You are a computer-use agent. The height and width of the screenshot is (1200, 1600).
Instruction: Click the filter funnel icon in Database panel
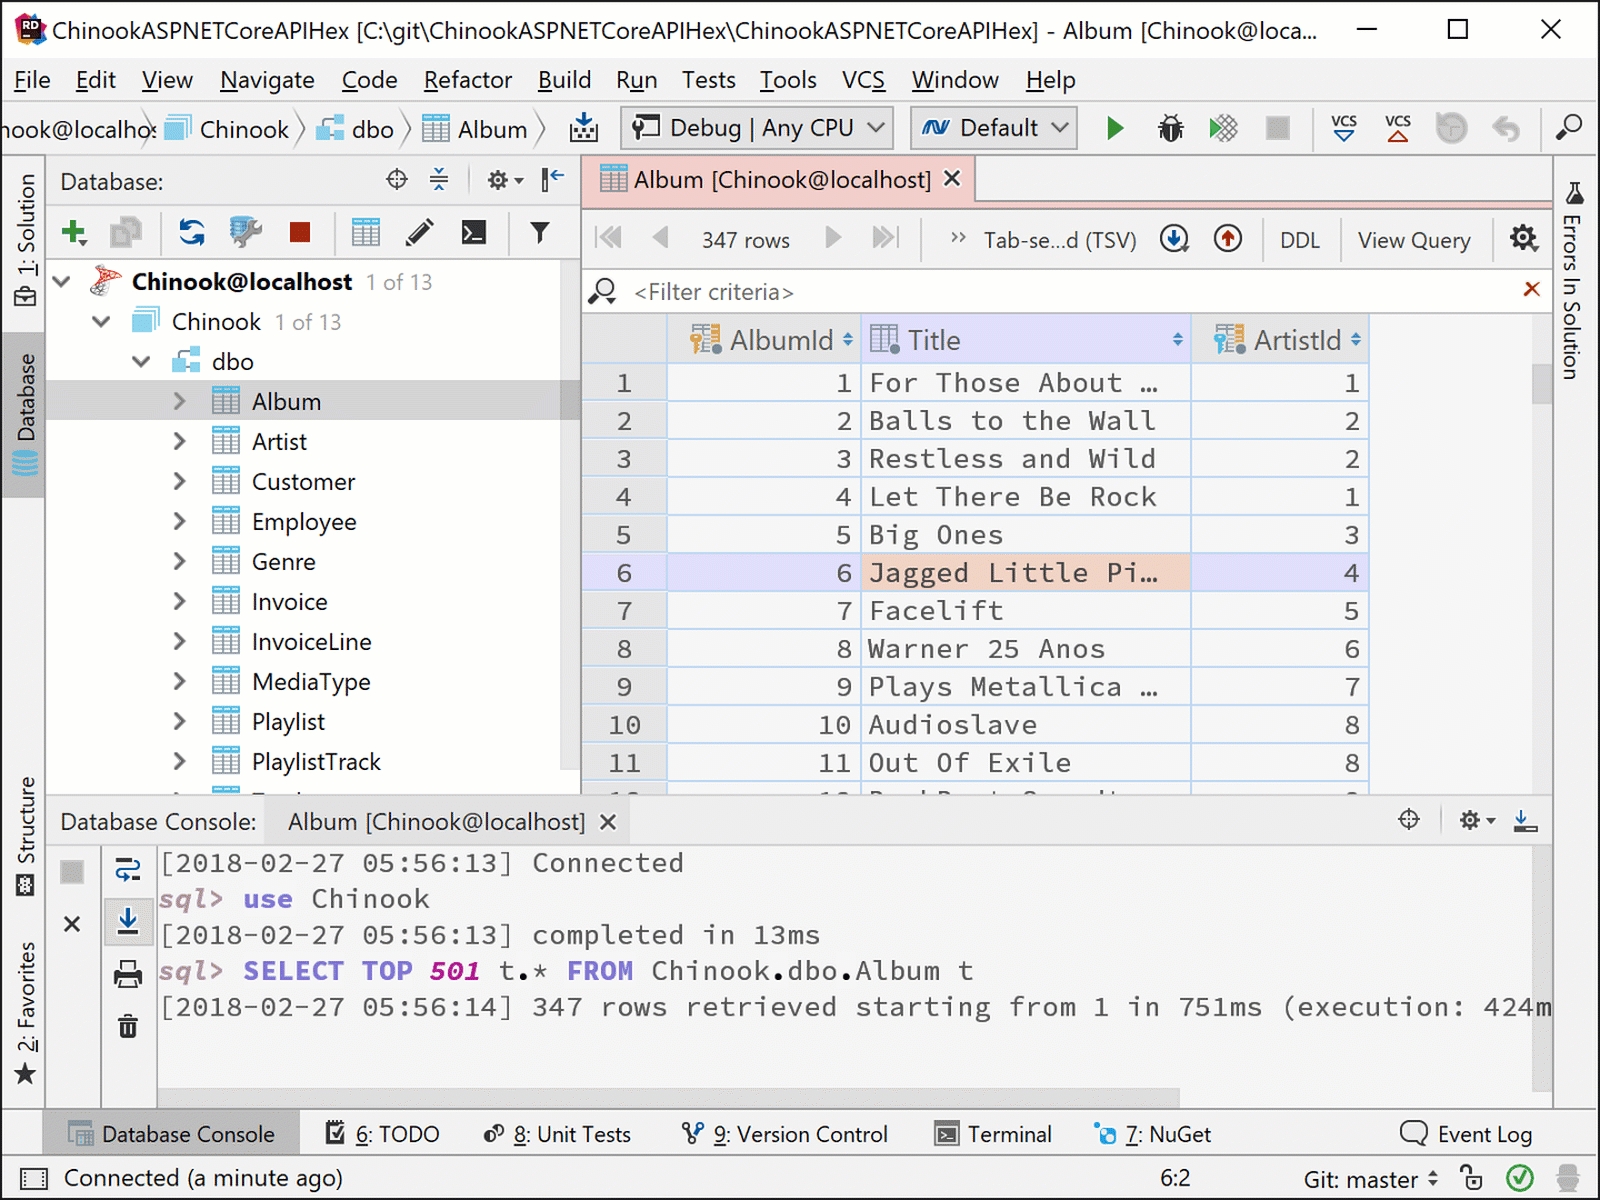[x=540, y=233]
